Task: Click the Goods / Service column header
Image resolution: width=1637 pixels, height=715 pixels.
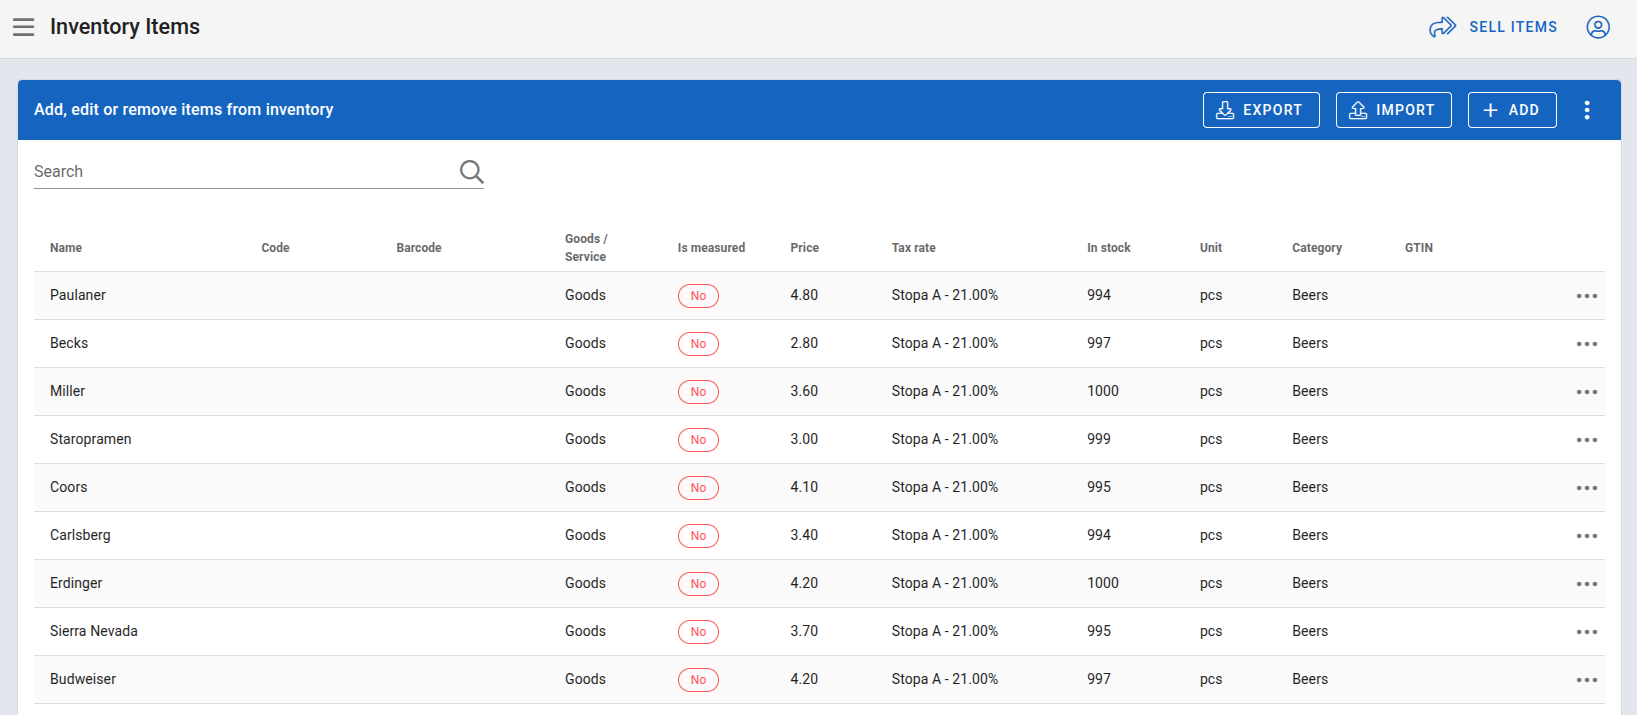Action: [586, 248]
